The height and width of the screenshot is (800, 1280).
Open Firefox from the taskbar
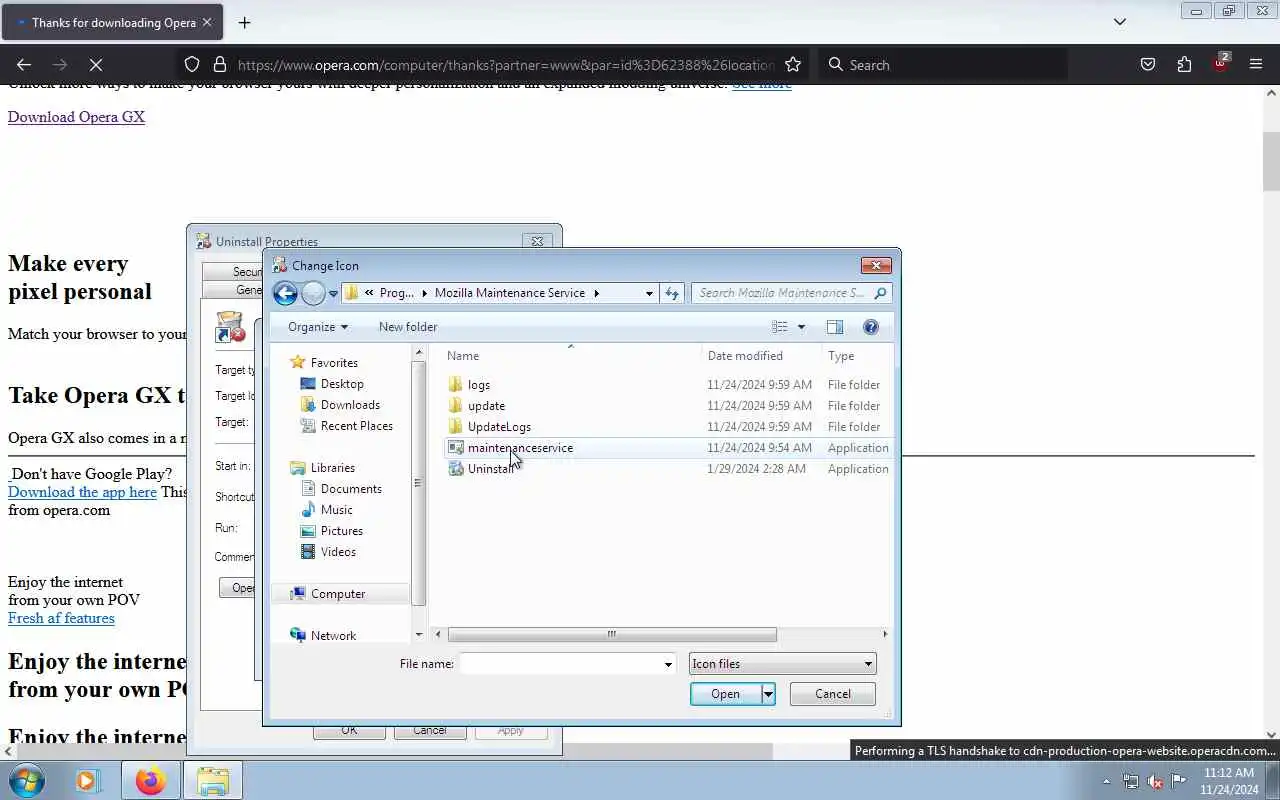pyautogui.click(x=151, y=780)
